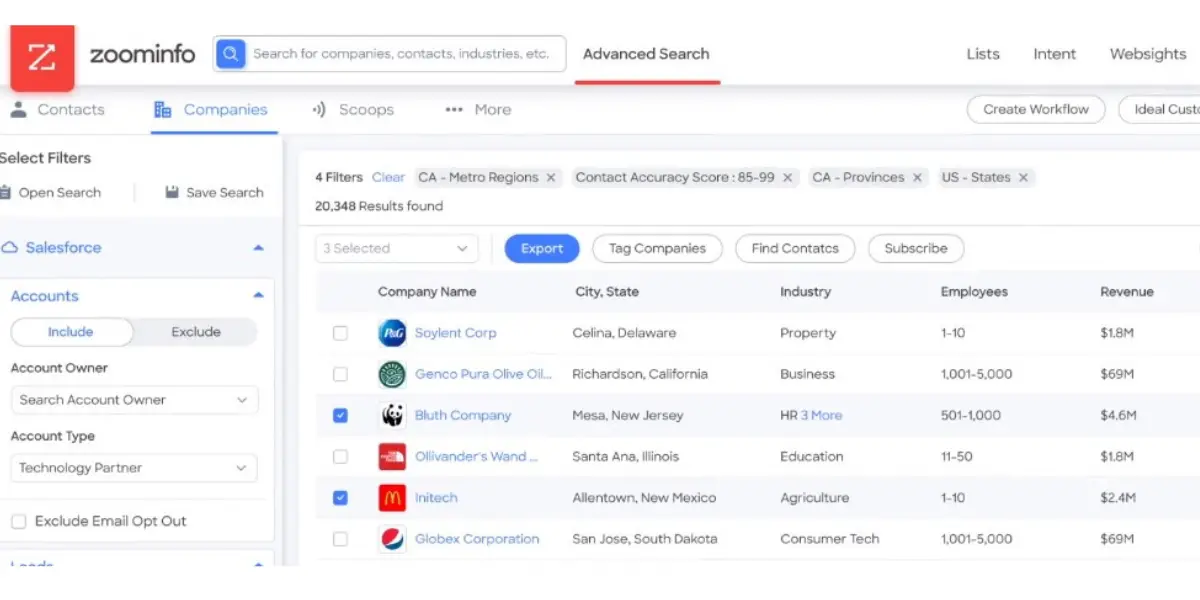Uncheck the Bluth Company row checkbox
This screenshot has height=600, width=1200.
pos(340,415)
